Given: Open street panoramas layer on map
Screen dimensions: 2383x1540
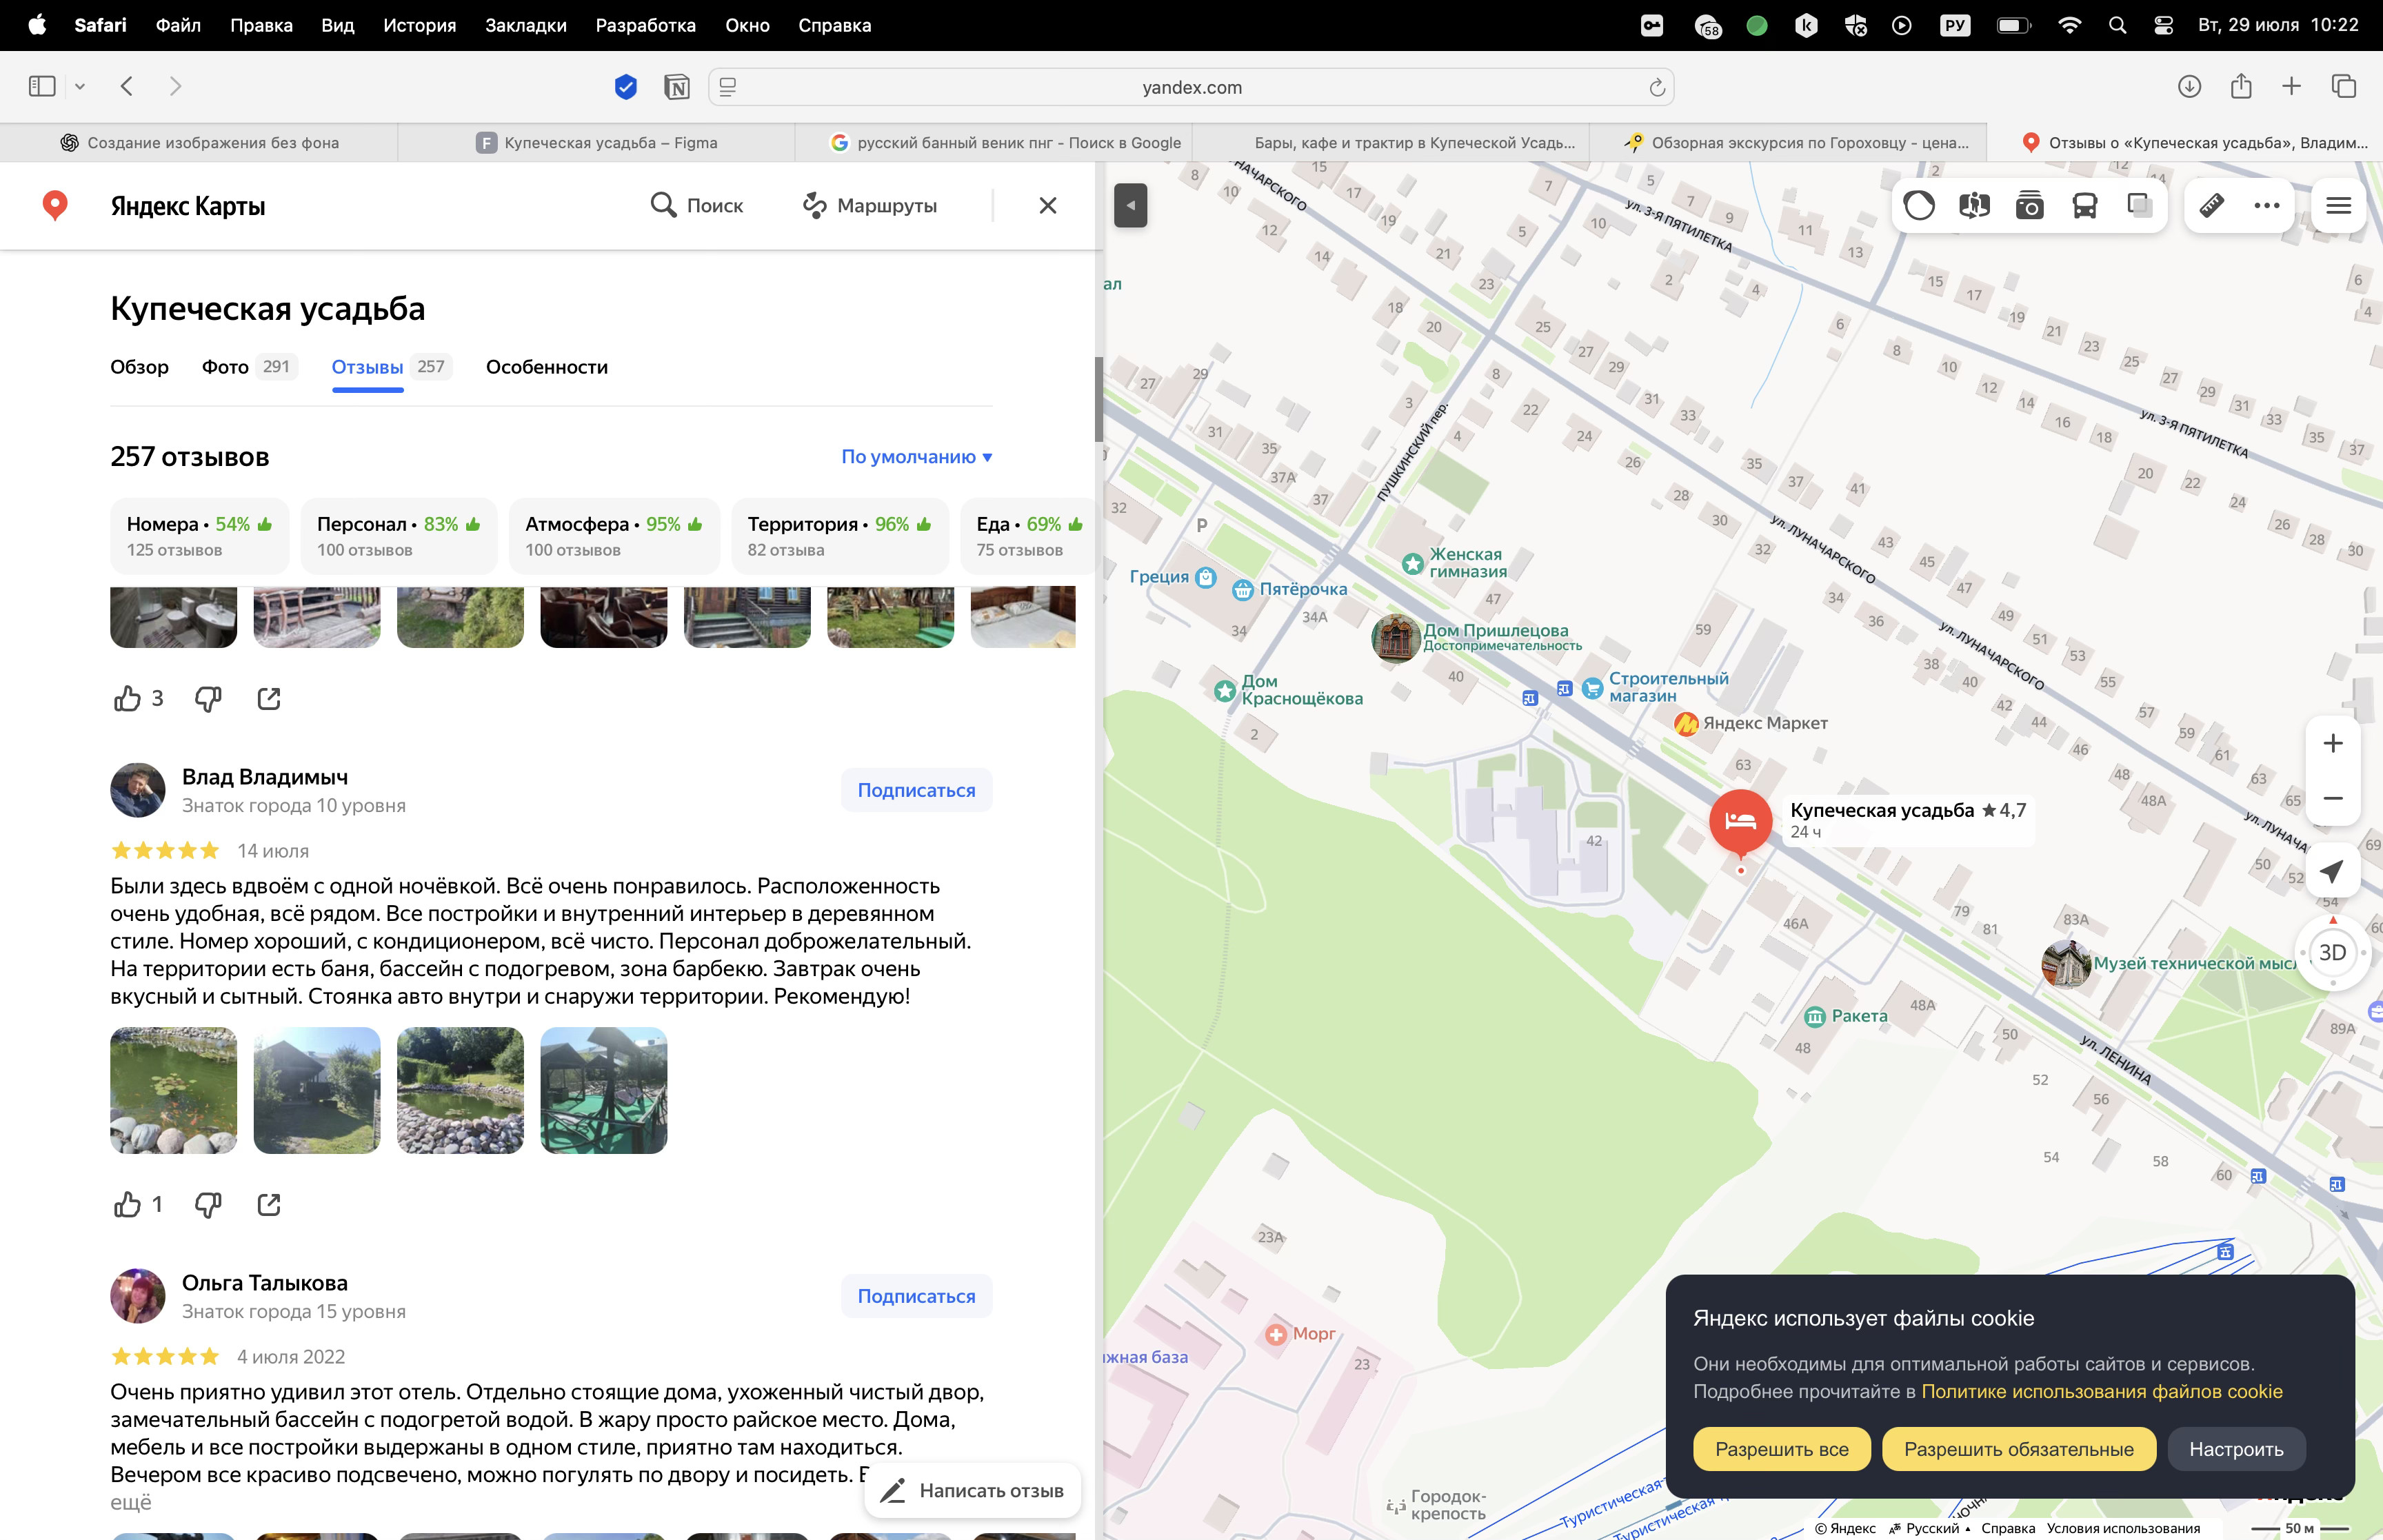Looking at the screenshot, I should 1973,206.
